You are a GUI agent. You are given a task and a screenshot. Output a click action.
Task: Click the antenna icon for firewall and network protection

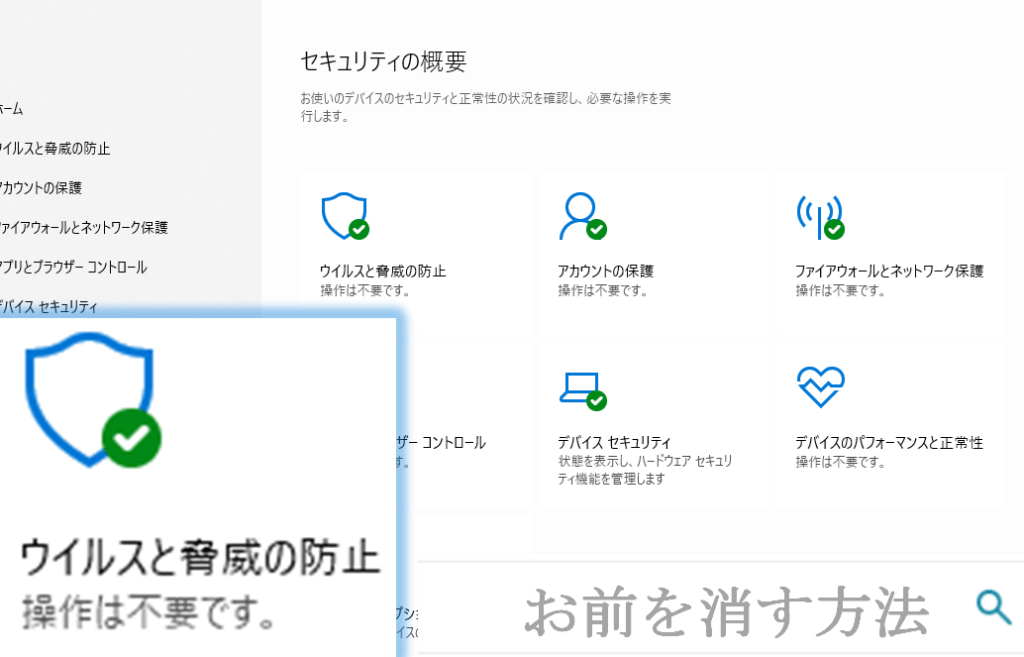[818, 215]
